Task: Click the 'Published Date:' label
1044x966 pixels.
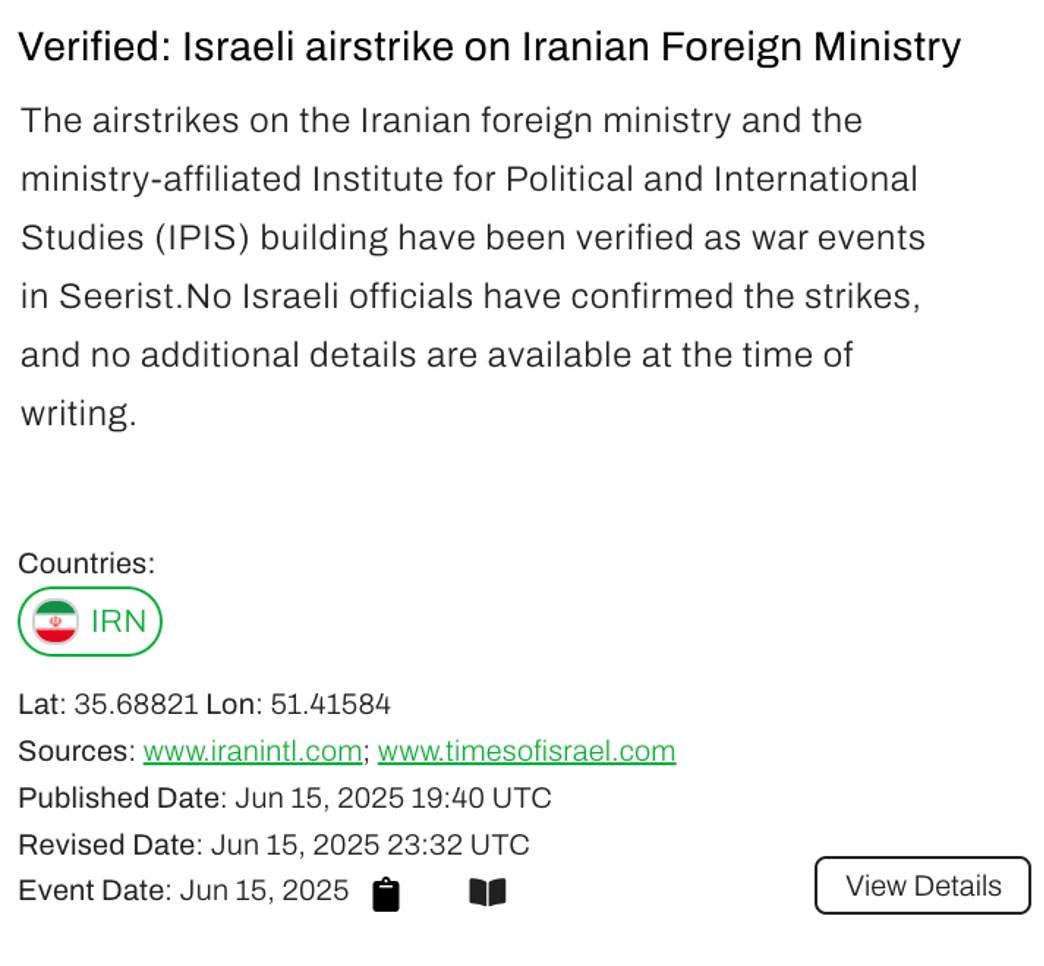Action: coord(122,798)
